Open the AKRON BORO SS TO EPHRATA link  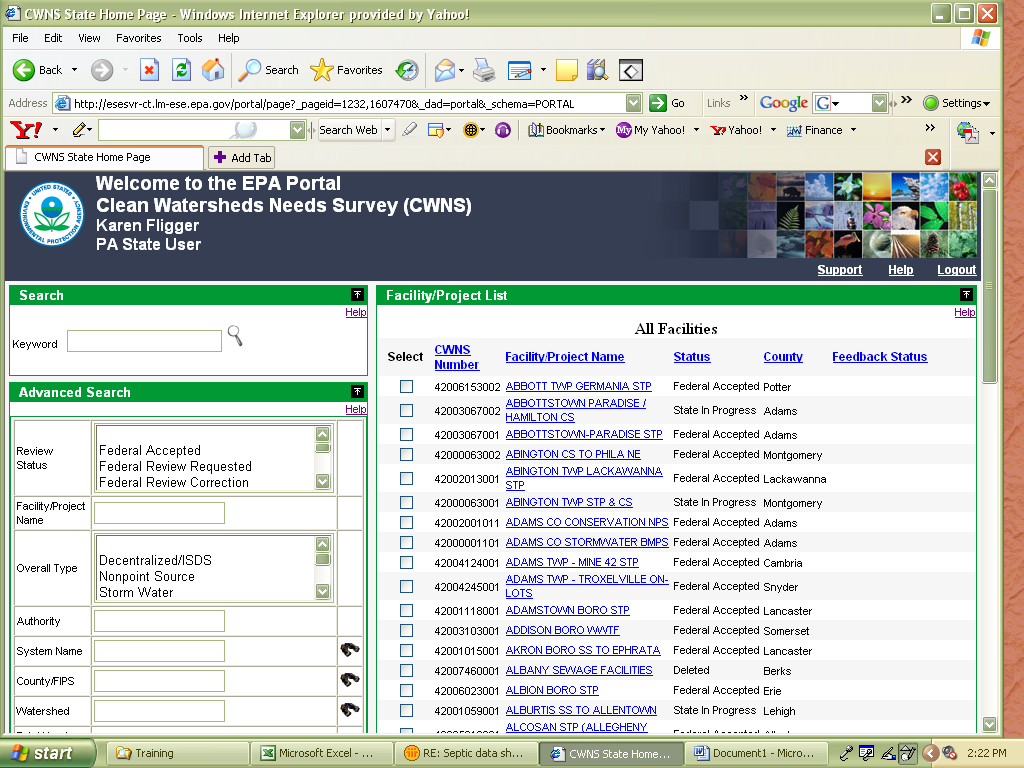(x=582, y=650)
